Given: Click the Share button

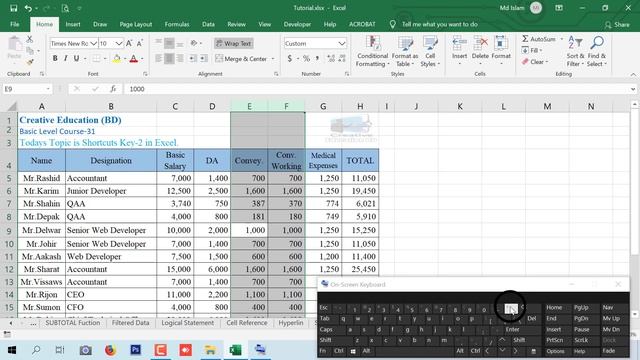Looking at the screenshot, I should click(x=617, y=25).
